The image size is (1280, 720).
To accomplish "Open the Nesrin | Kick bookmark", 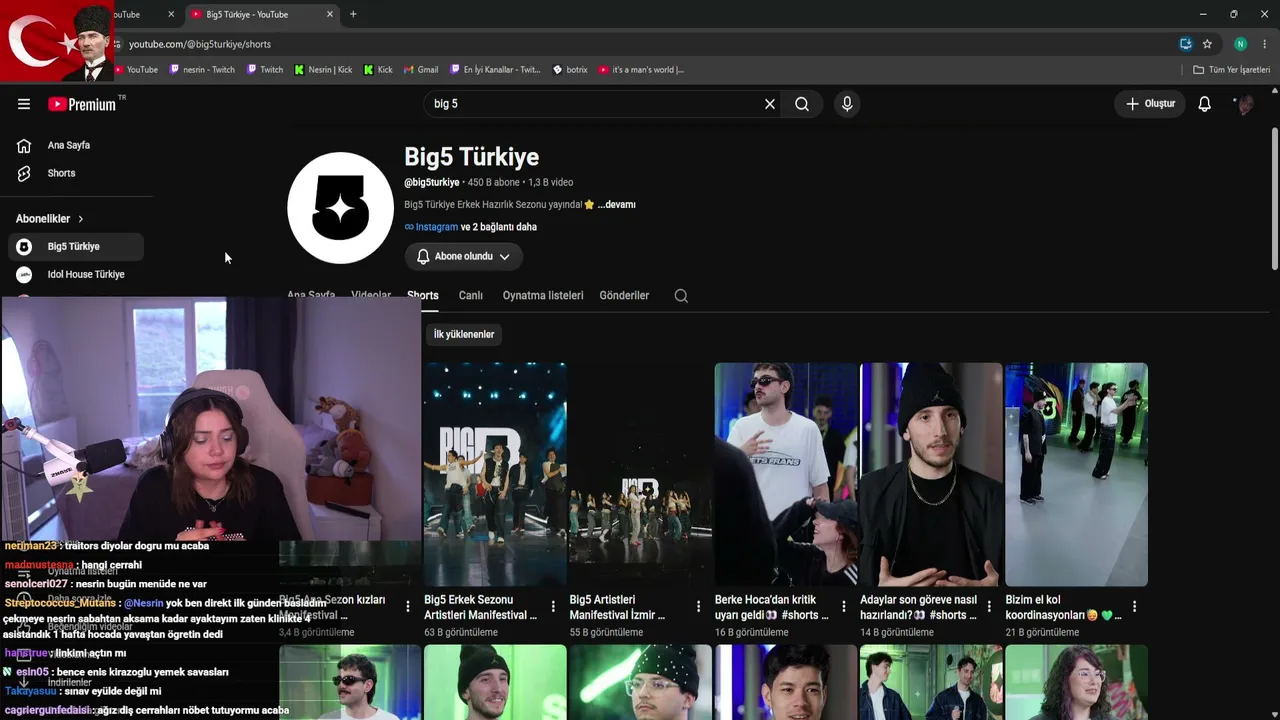I will click(323, 70).
